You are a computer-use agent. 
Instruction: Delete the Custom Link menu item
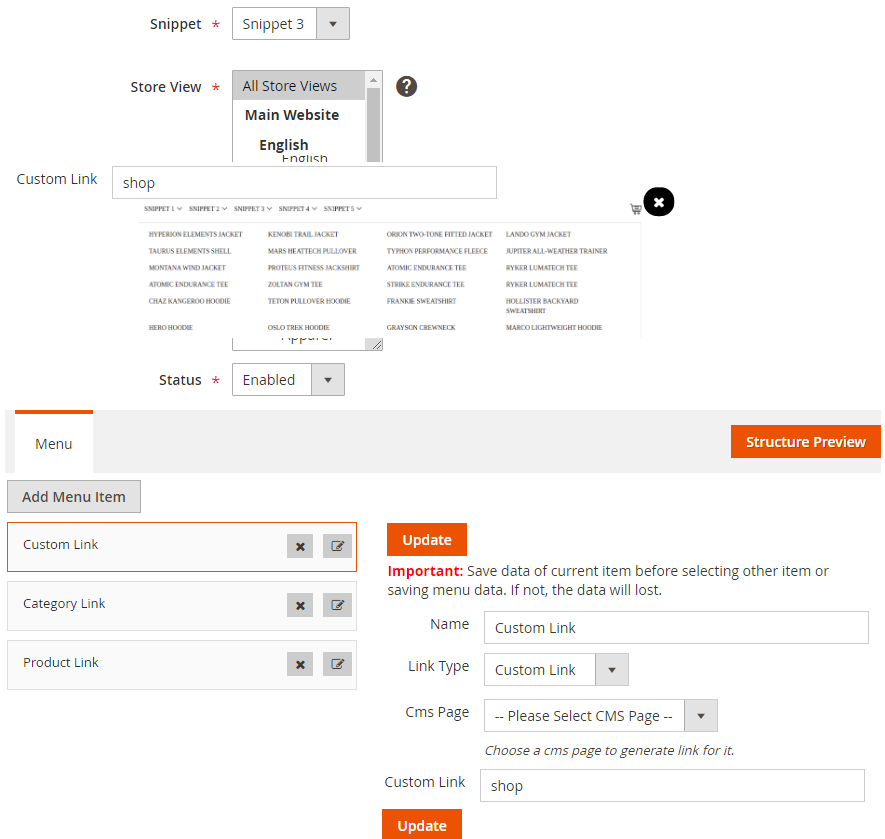click(x=300, y=546)
